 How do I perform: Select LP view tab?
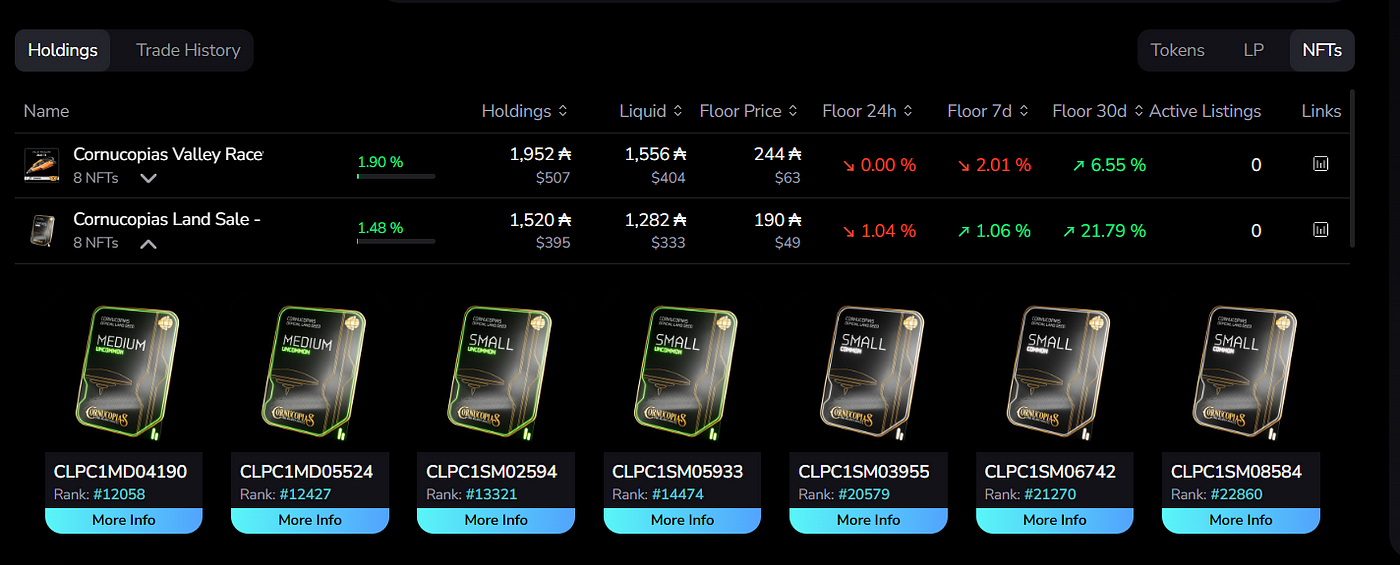(x=1253, y=50)
